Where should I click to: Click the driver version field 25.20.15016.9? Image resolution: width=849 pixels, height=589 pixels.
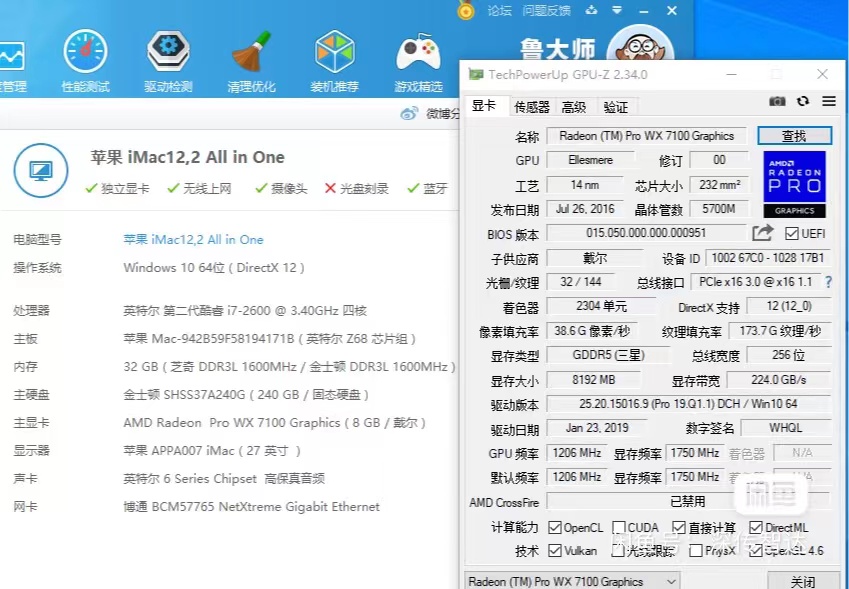[688, 403]
